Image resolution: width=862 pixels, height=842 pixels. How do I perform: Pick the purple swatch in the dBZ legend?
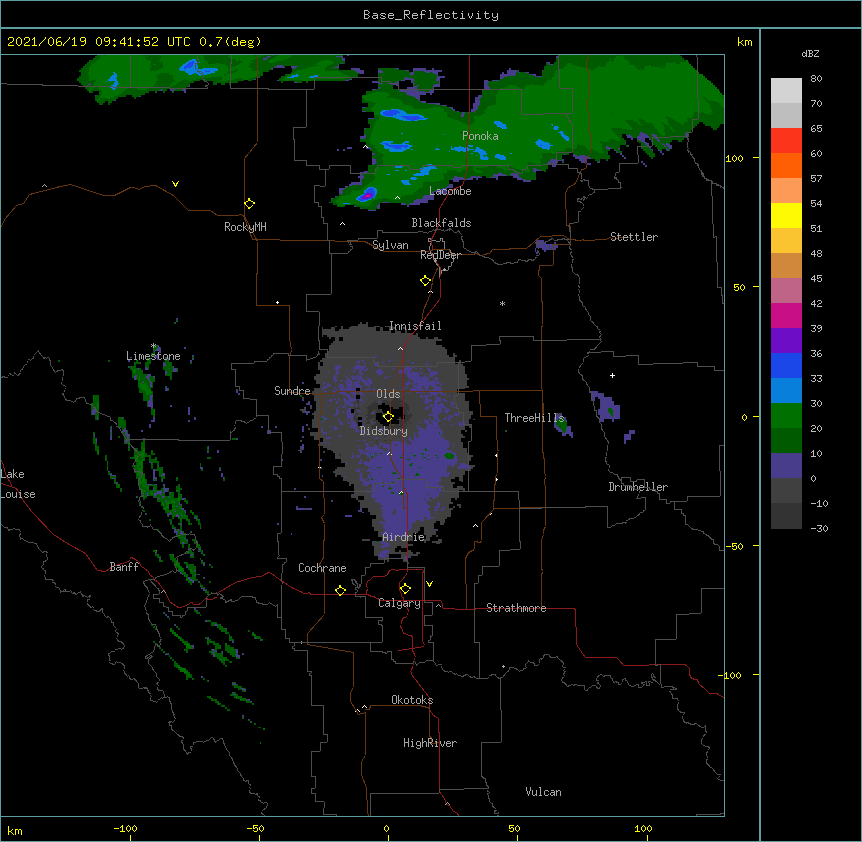(x=786, y=341)
